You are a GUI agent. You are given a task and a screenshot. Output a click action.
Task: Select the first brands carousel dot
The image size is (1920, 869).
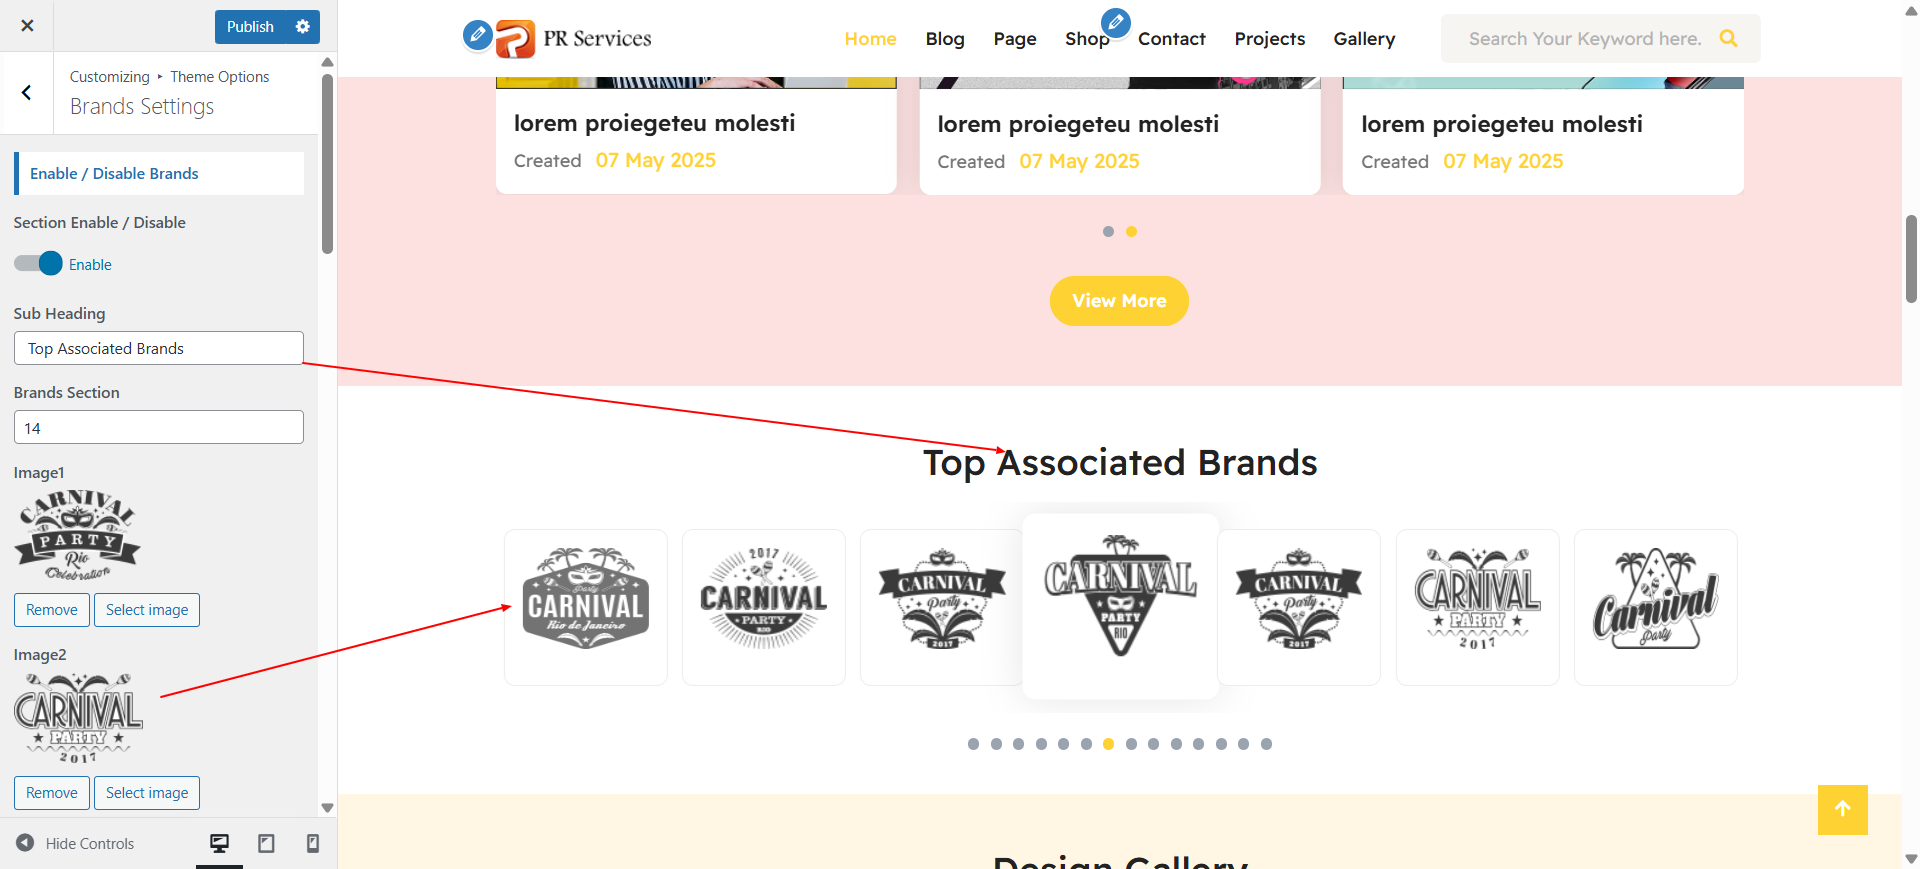pos(974,744)
